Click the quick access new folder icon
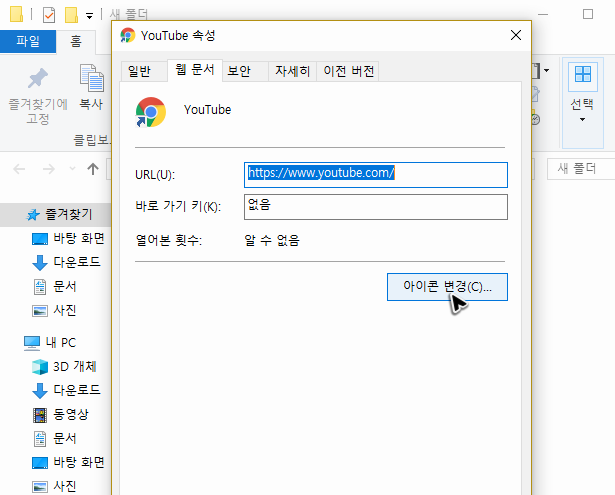 (71, 15)
